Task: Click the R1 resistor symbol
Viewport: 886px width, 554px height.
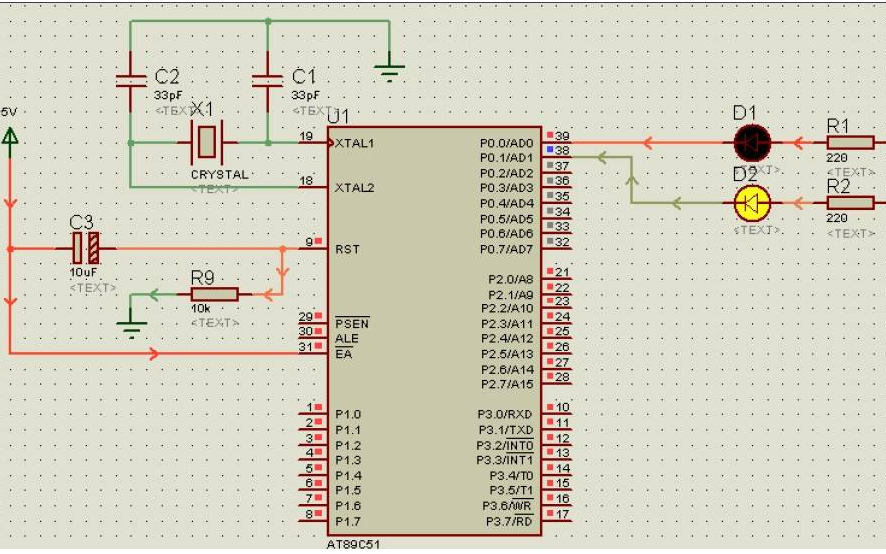Action: [x=851, y=143]
